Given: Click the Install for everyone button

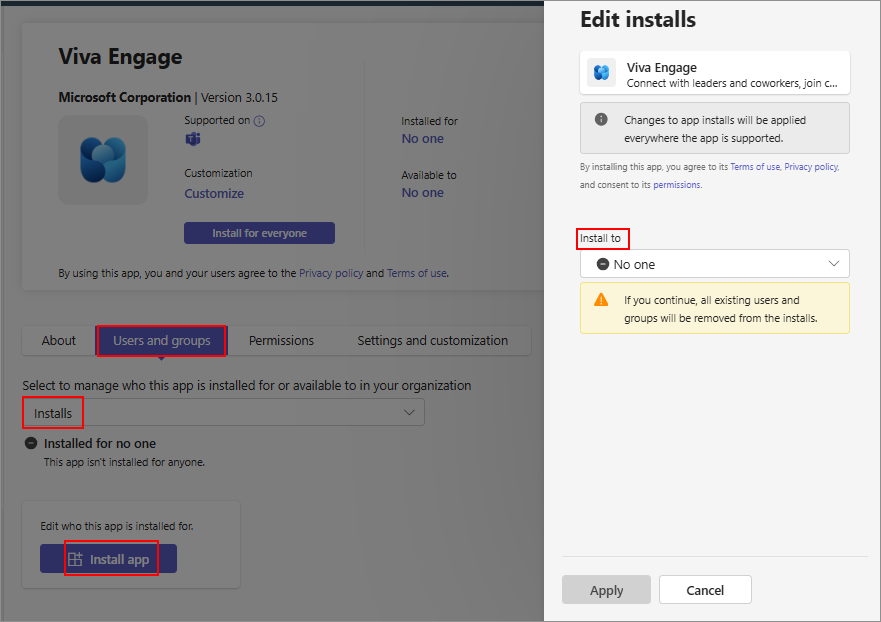Looking at the screenshot, I should pos(260,233).
